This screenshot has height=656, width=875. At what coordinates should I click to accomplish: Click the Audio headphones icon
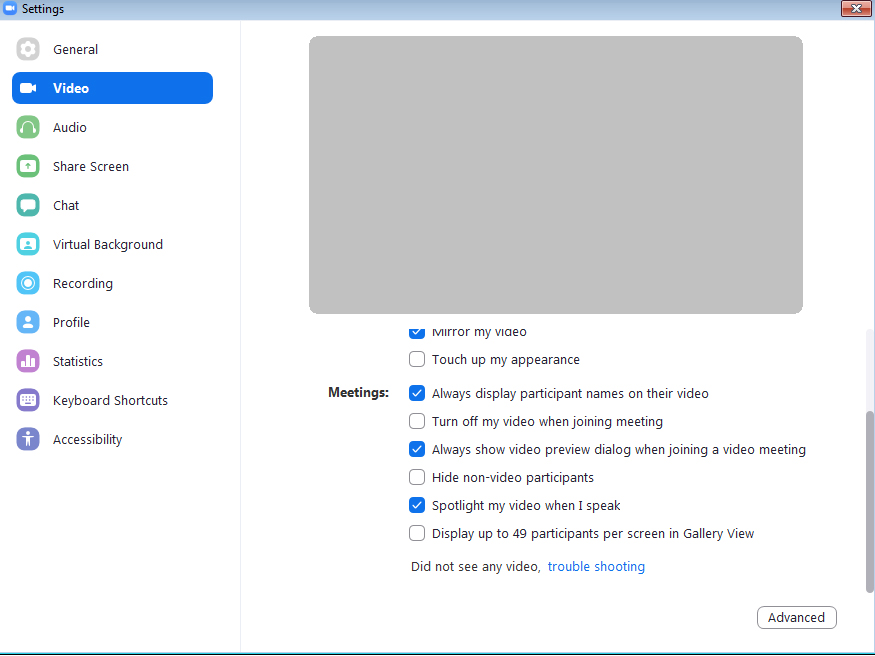pos(28,127)
